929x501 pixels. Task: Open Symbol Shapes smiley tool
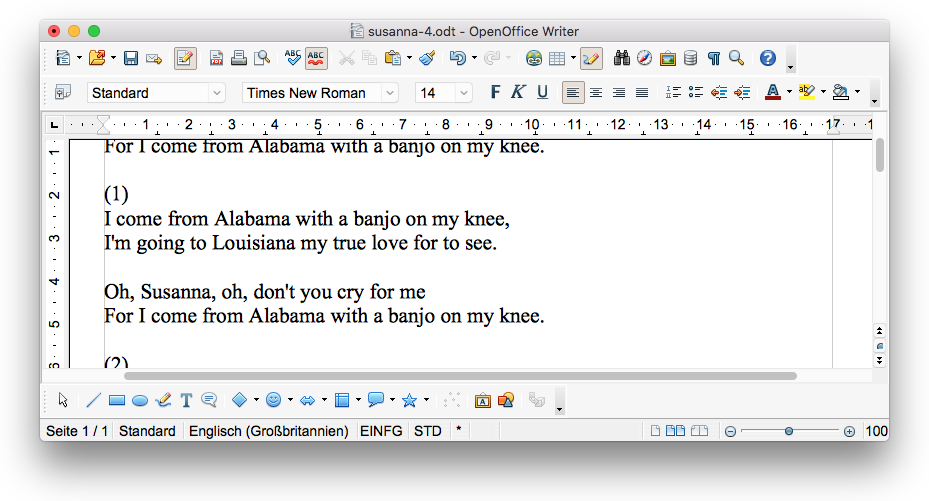[x=273, y=400]
